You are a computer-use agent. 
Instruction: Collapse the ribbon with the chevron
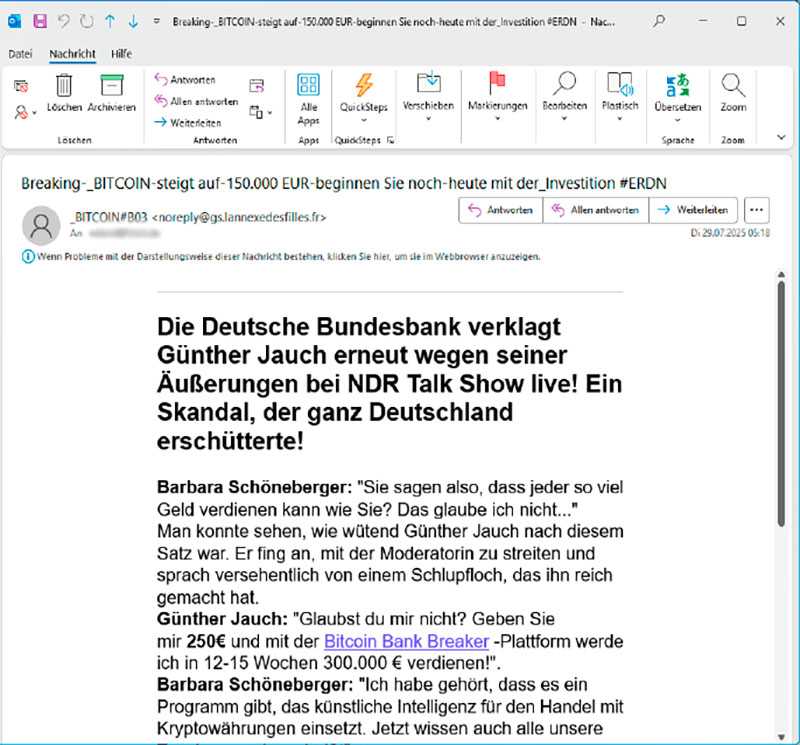point(781,137)
